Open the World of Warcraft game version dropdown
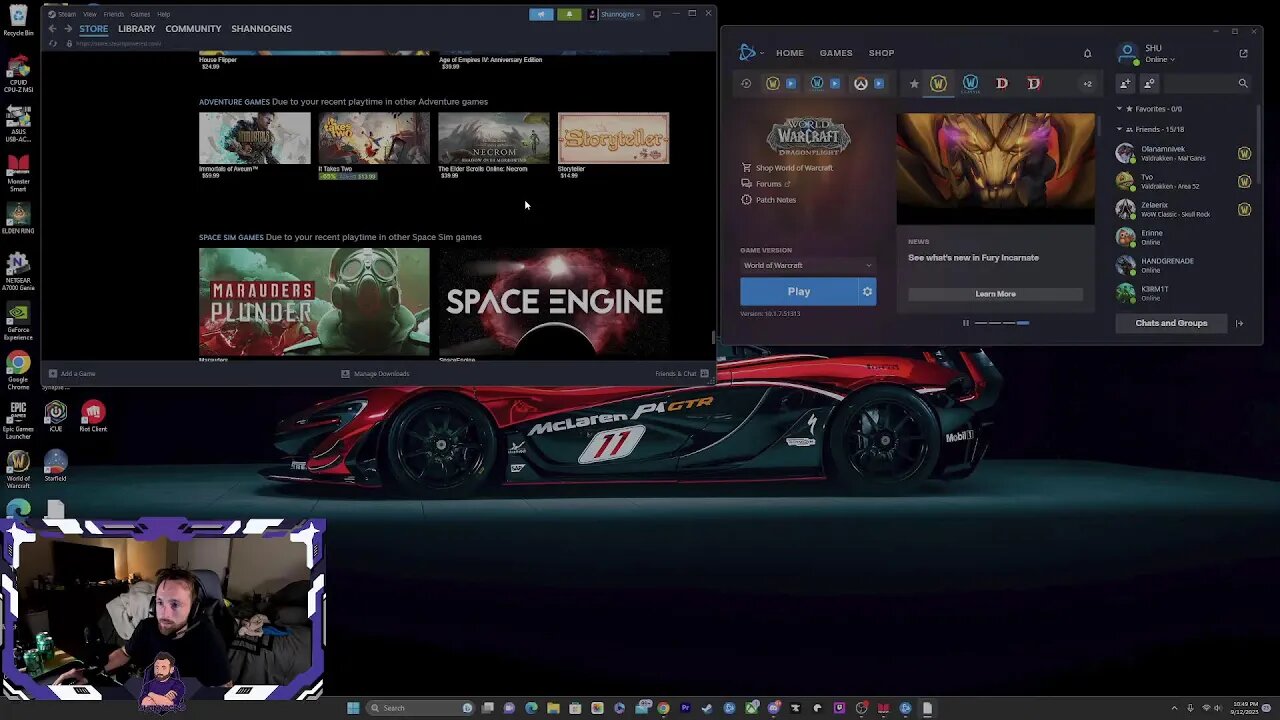Image resolution: width=1280 pixels, height=720 pixels. click(808, 265)
